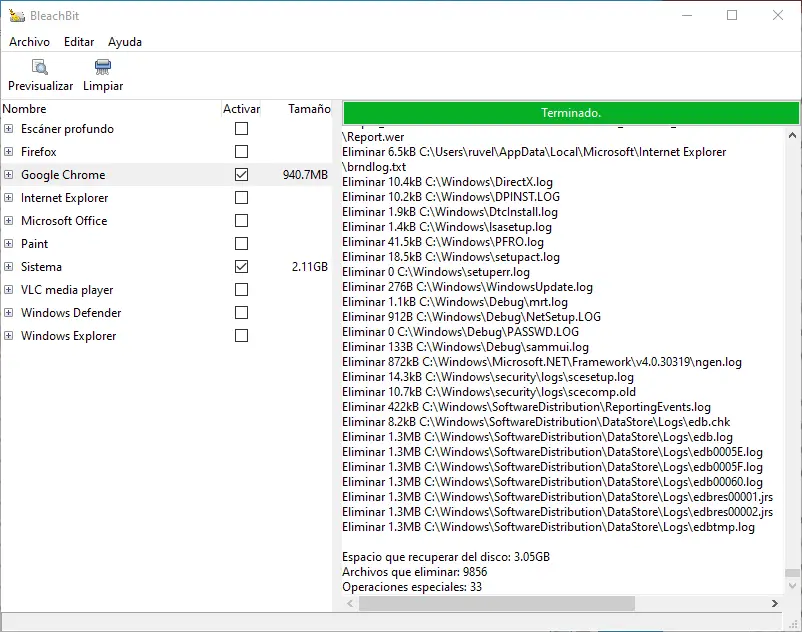The image size is (802, 632).
Task: Click the 'Operaciones especiales: 33' line
Action: click(x=412, y=586)
